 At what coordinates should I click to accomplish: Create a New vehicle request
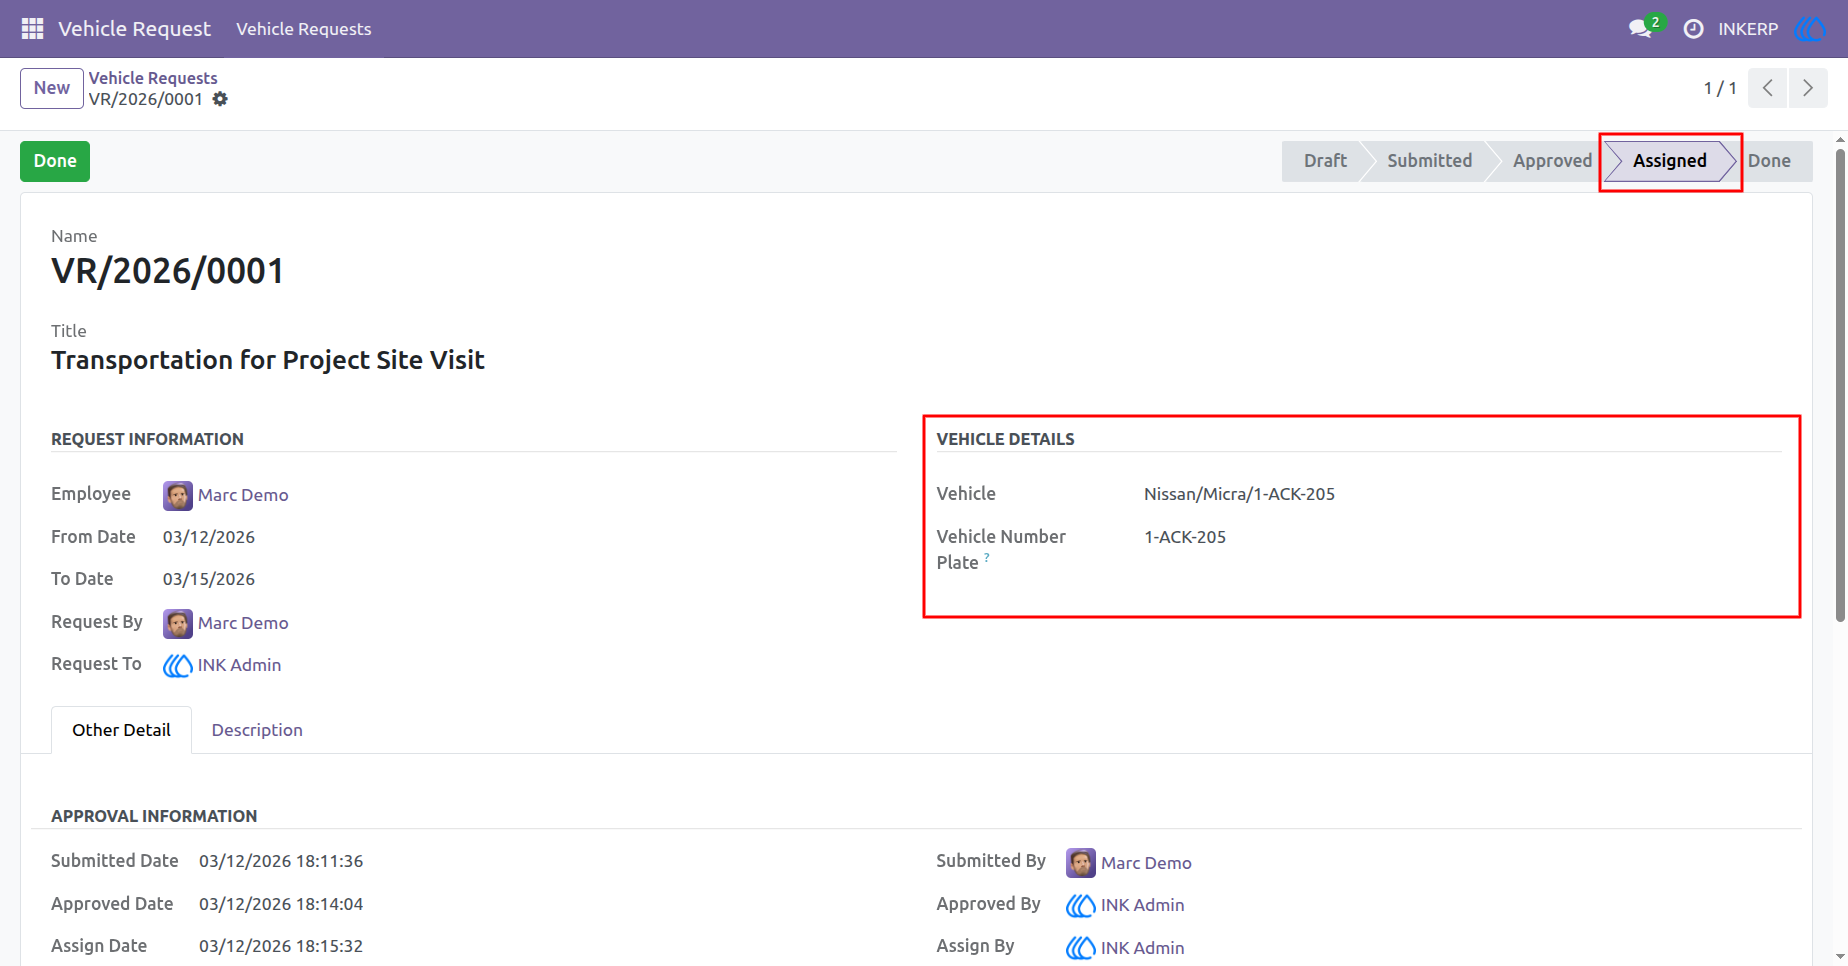pos(52,88)
